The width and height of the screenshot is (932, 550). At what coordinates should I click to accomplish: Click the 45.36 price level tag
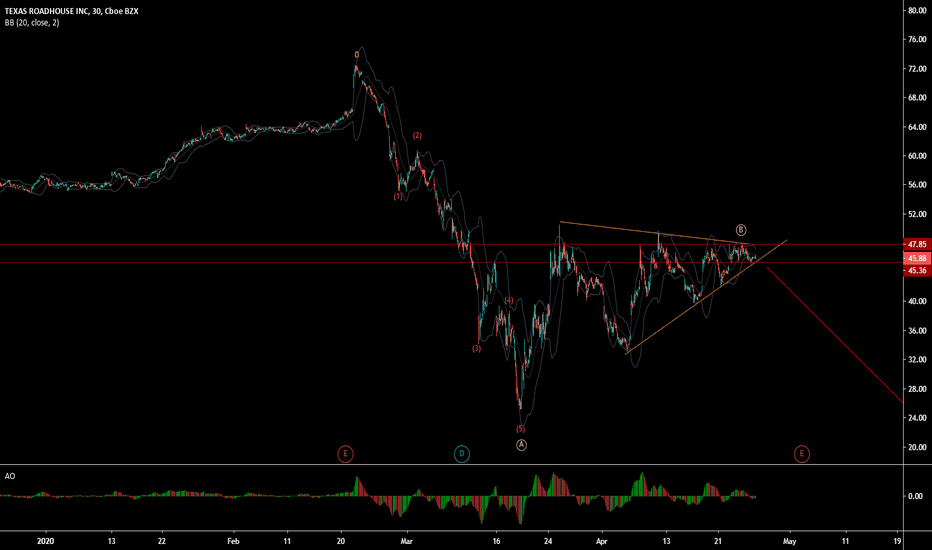point(917,271)
